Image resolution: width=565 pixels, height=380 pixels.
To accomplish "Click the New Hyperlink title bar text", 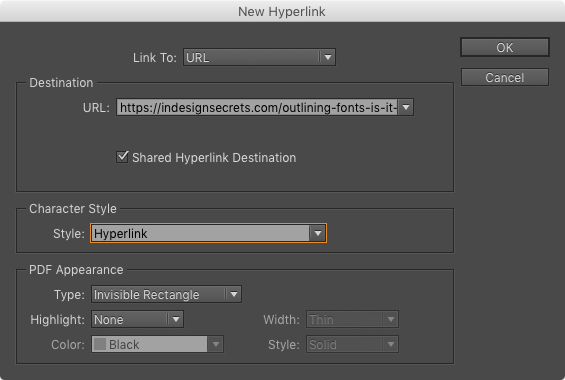I will coord(282,12).
